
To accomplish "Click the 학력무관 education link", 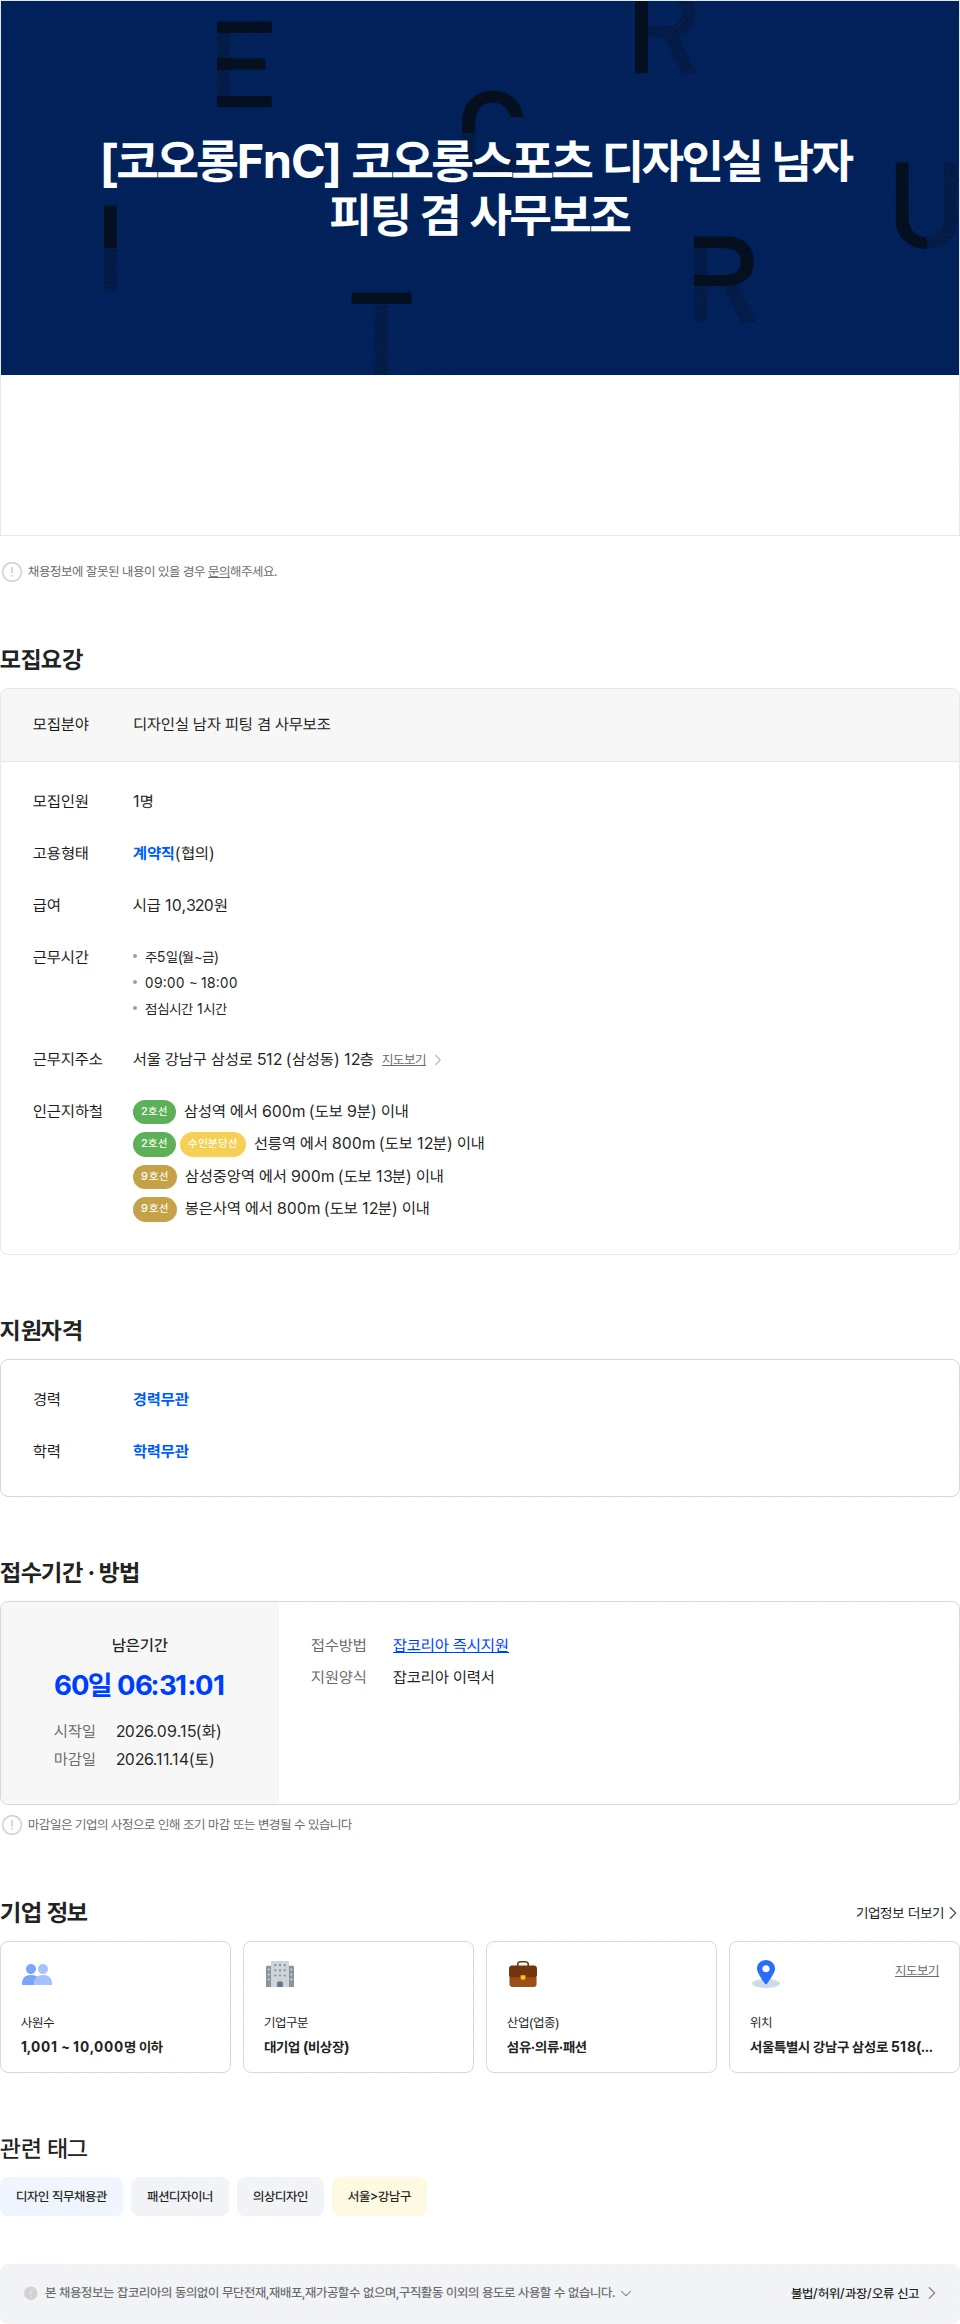I will pyautogui.click(x=161, y=1451).
